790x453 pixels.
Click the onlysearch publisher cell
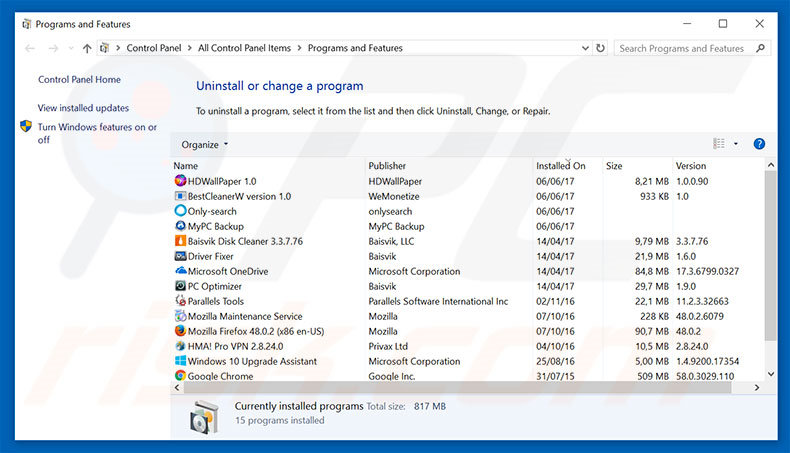coord(390,211)
